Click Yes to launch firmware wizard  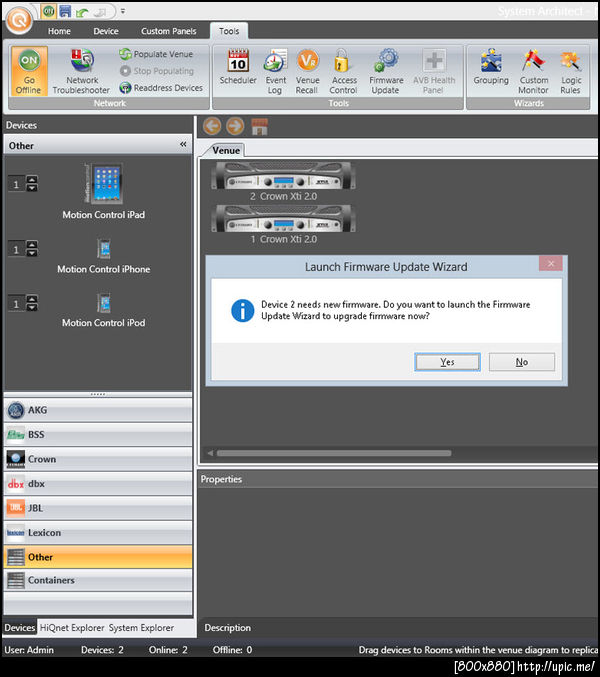click(x=447, y=362)
